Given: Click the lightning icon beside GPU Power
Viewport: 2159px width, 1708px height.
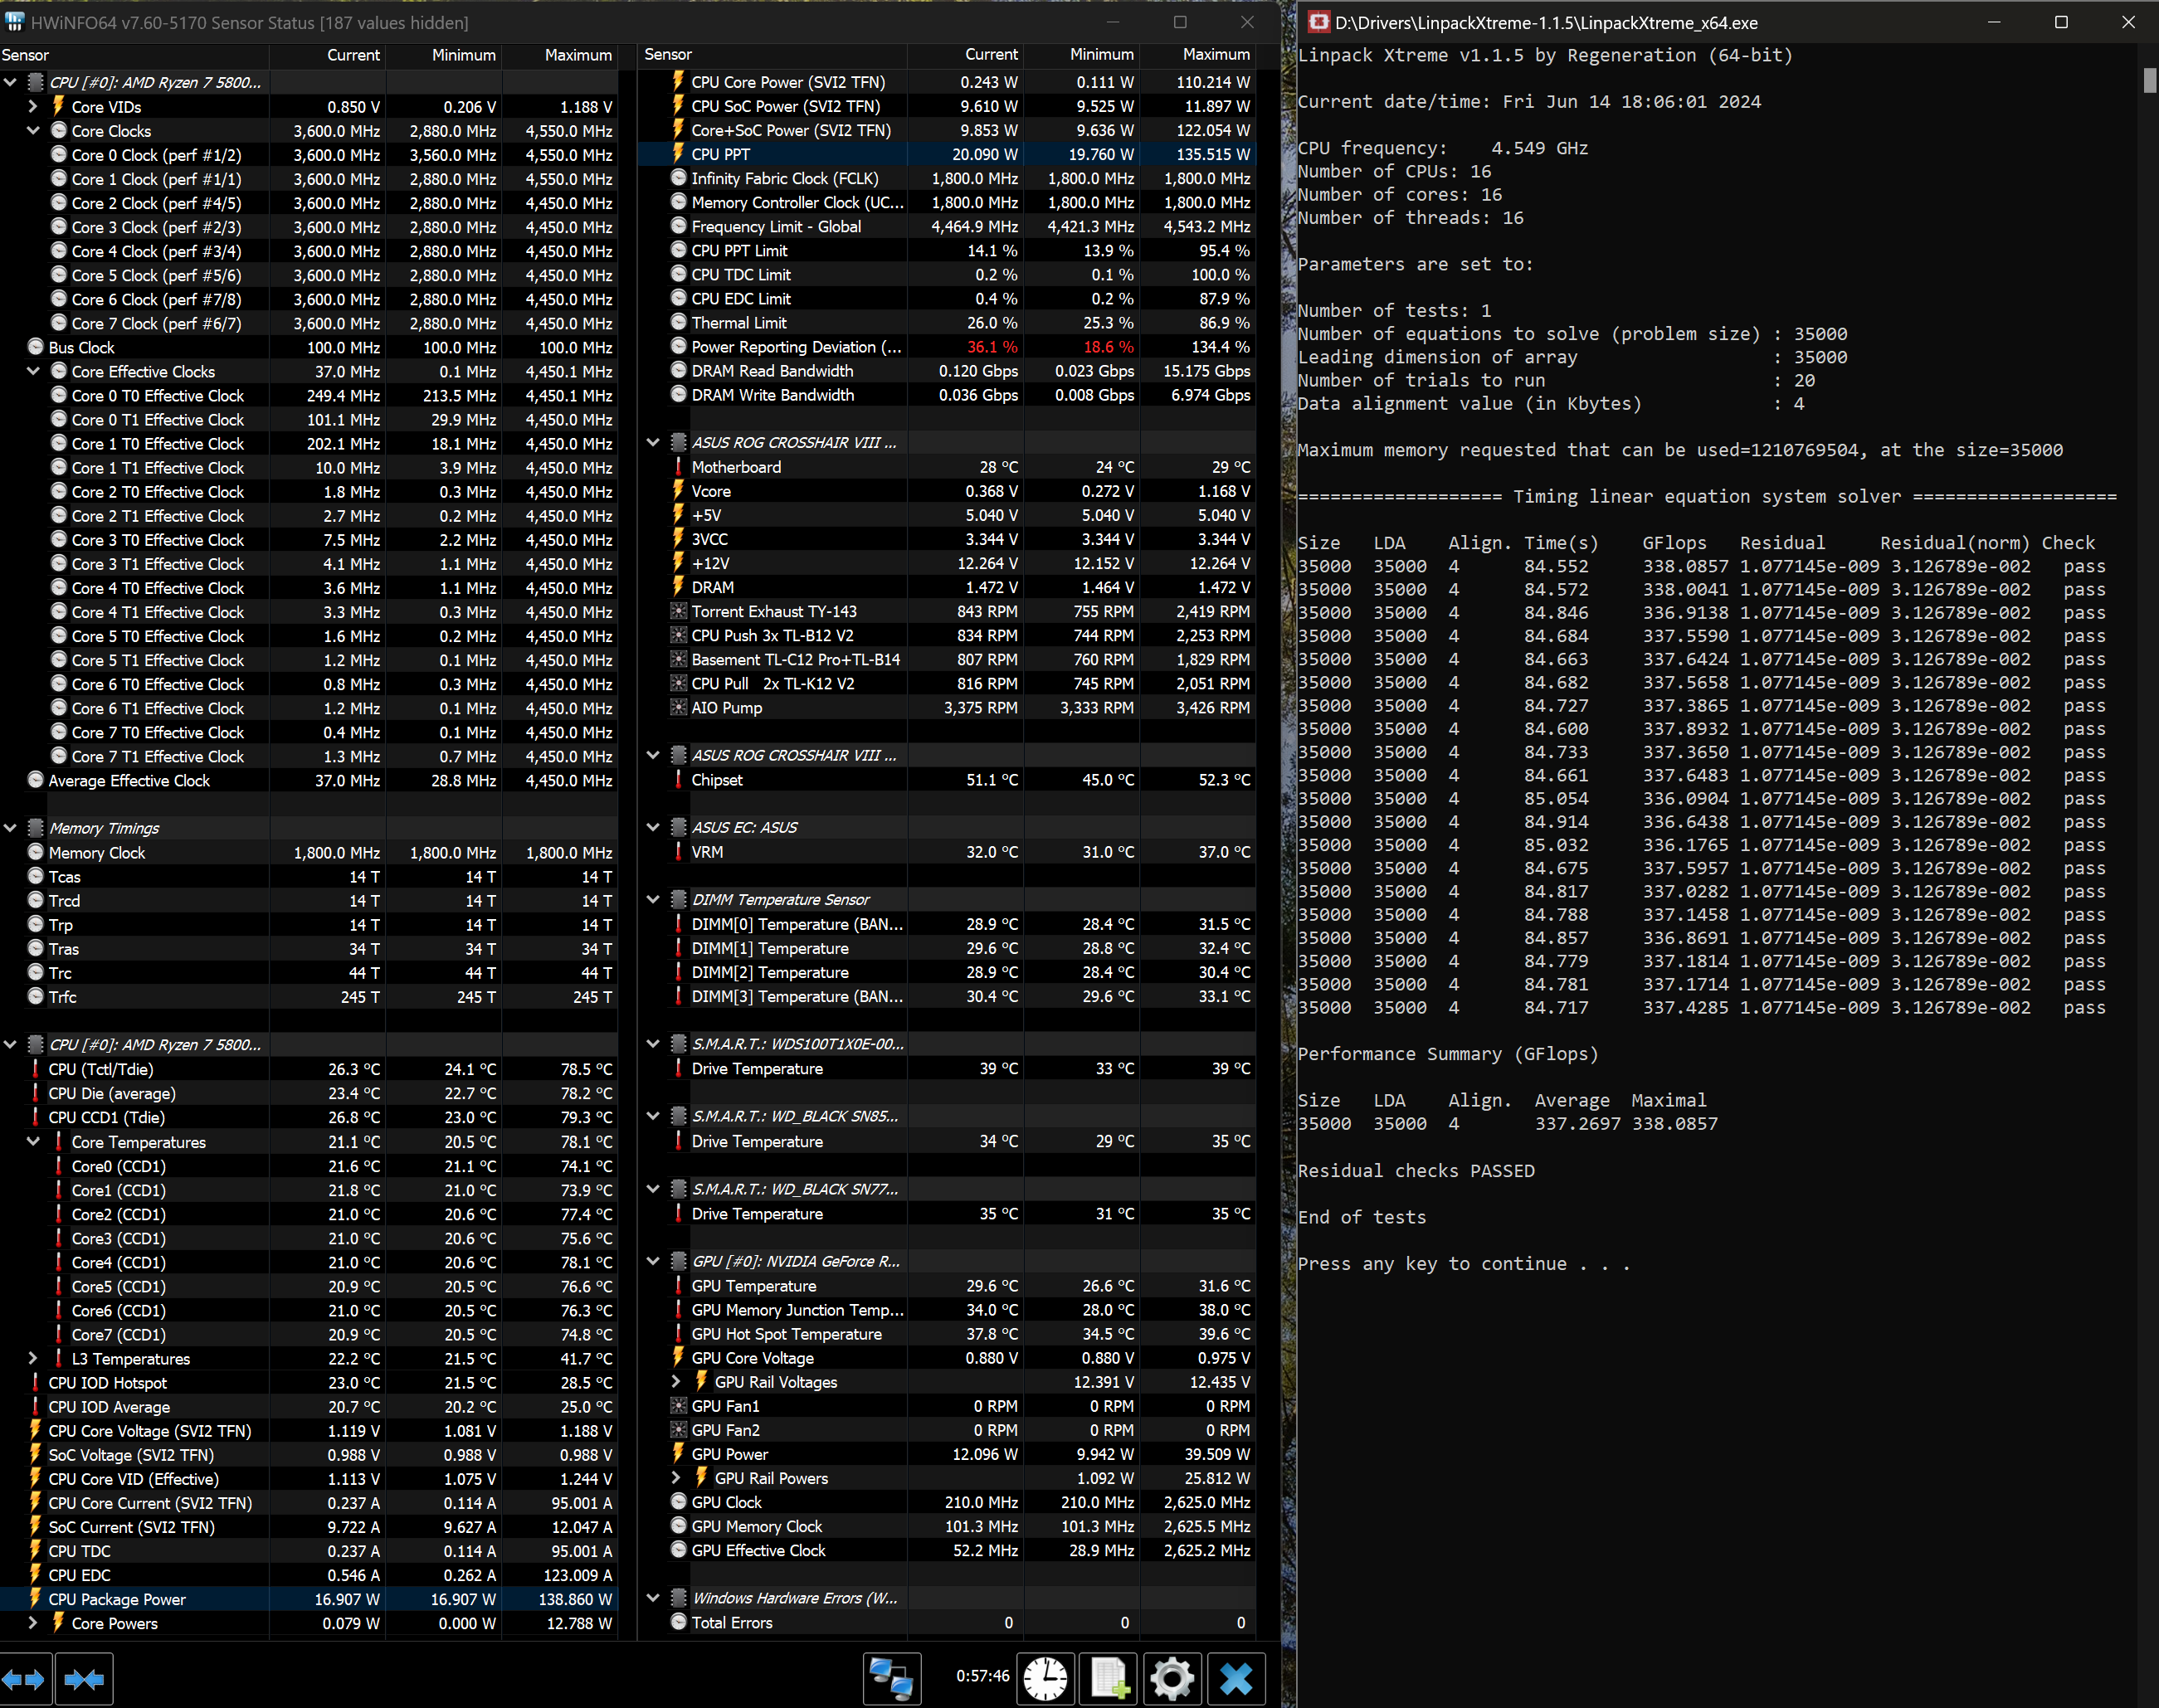Looking at the screenshot, I should tap(678, 1454).
